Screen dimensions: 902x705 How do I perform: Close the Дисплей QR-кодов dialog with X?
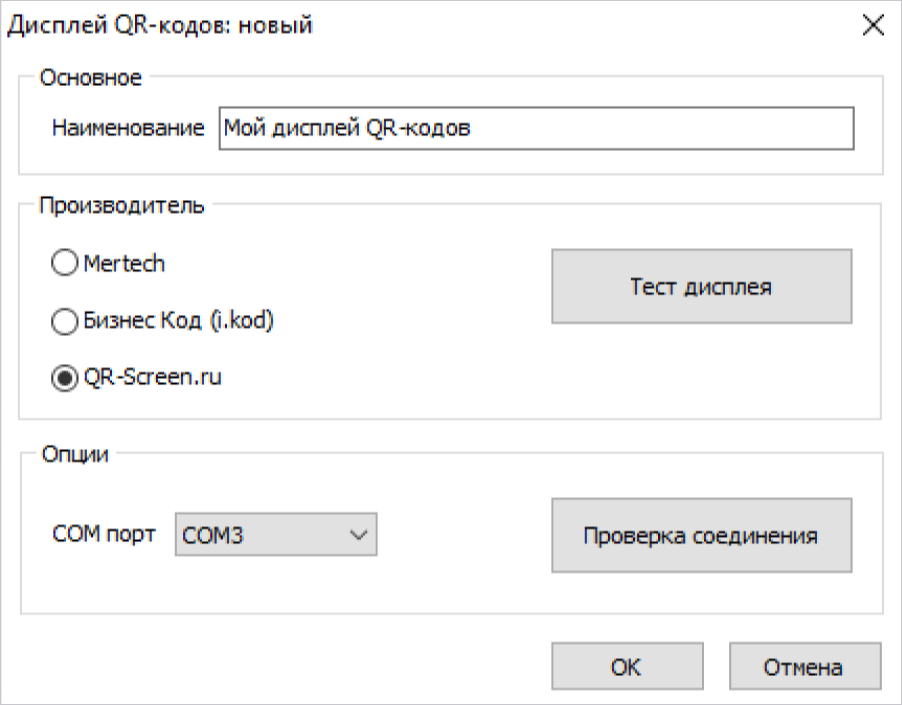[873, 25]
